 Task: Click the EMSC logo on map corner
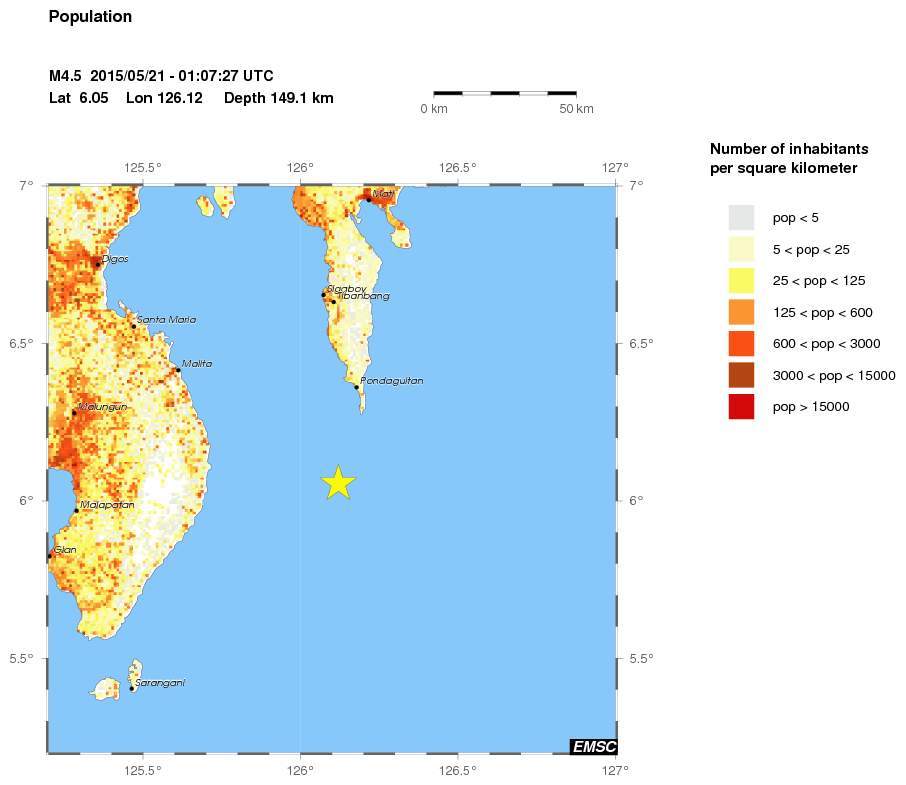(x=593, y=747)
